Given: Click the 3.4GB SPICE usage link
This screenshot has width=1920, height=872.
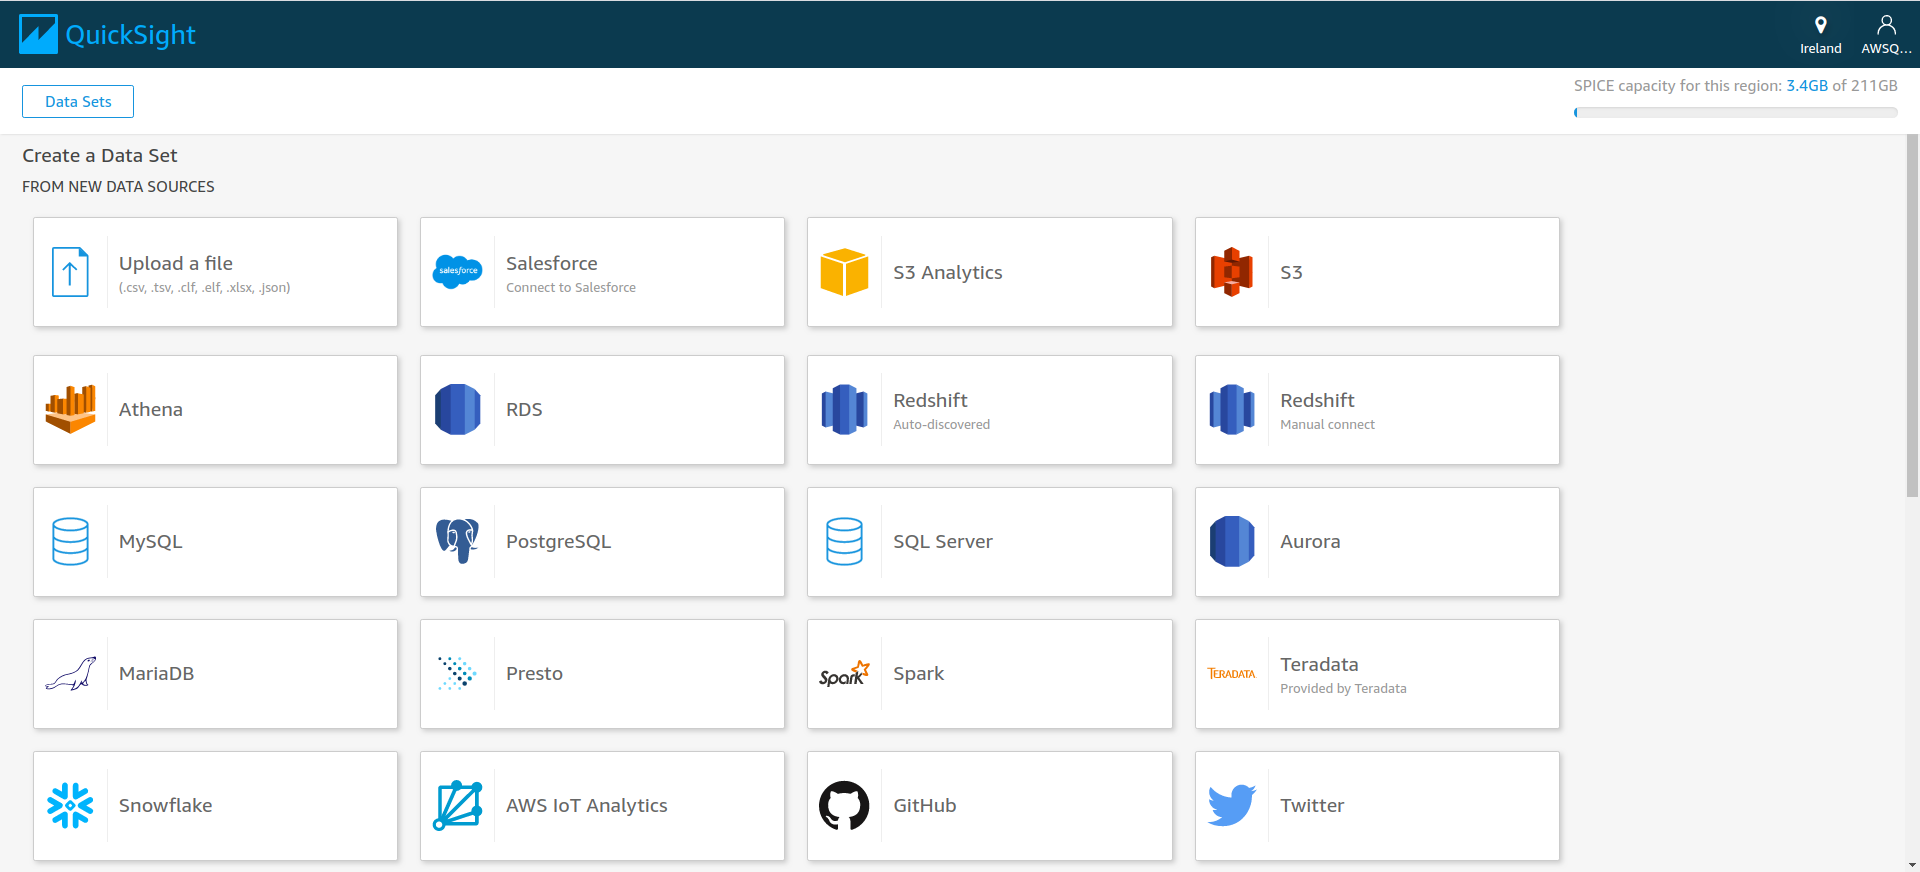Looking at the screenshot, I should click(x=1807, y=86).
